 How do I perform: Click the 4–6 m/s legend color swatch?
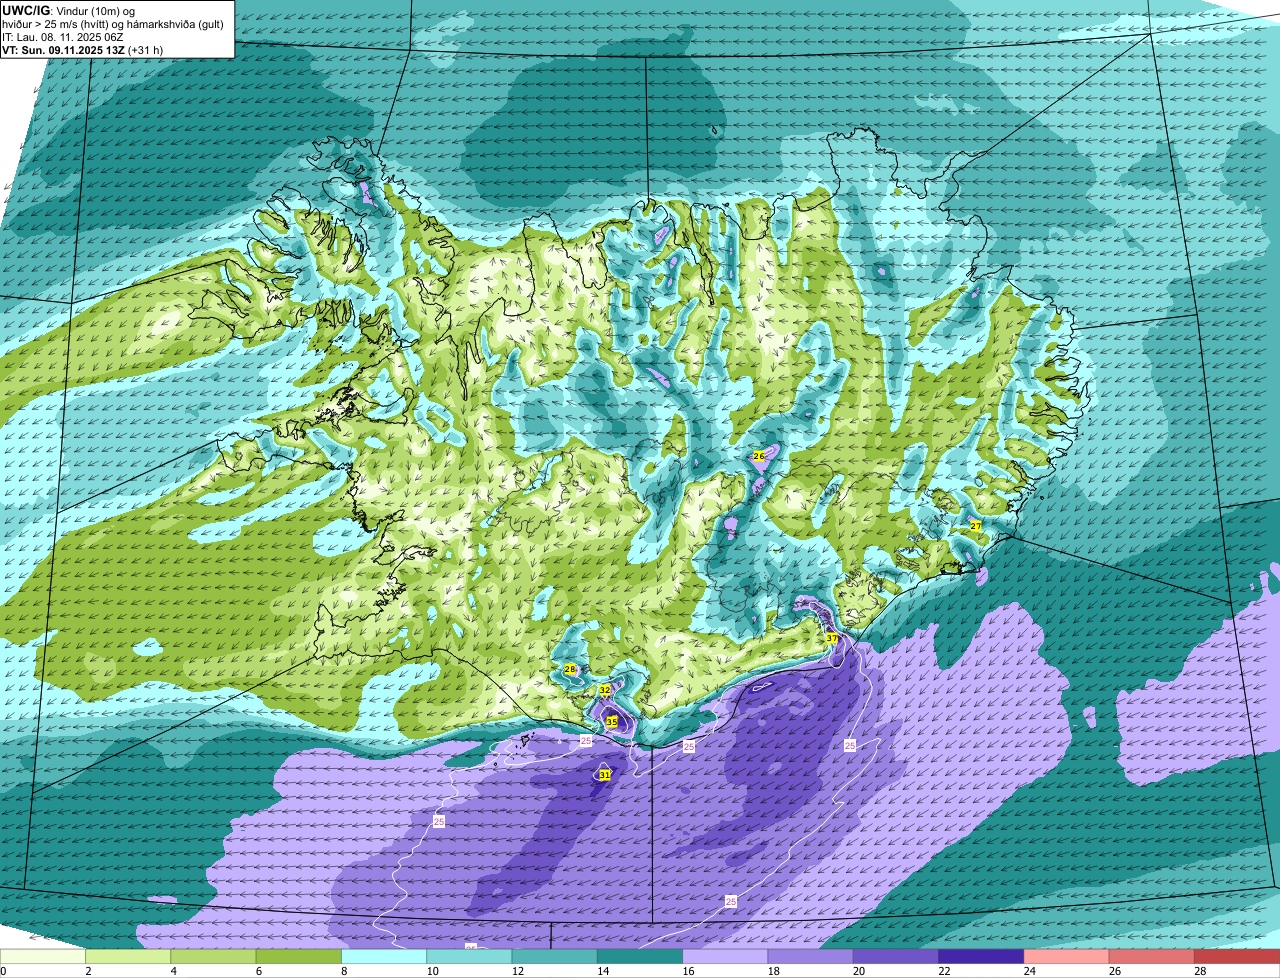(213, 956)
